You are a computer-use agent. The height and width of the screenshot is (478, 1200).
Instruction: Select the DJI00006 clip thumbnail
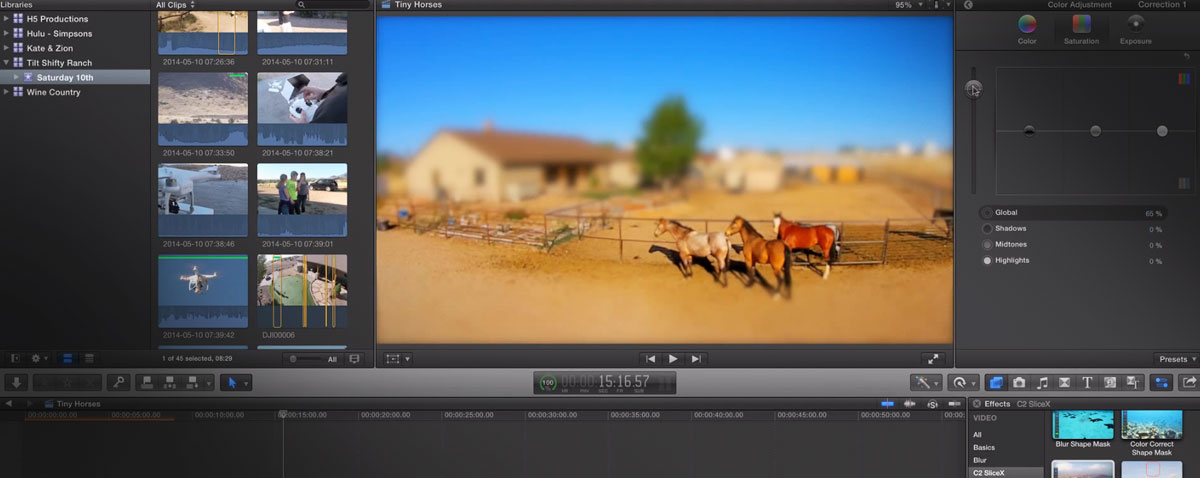point(302,290)
